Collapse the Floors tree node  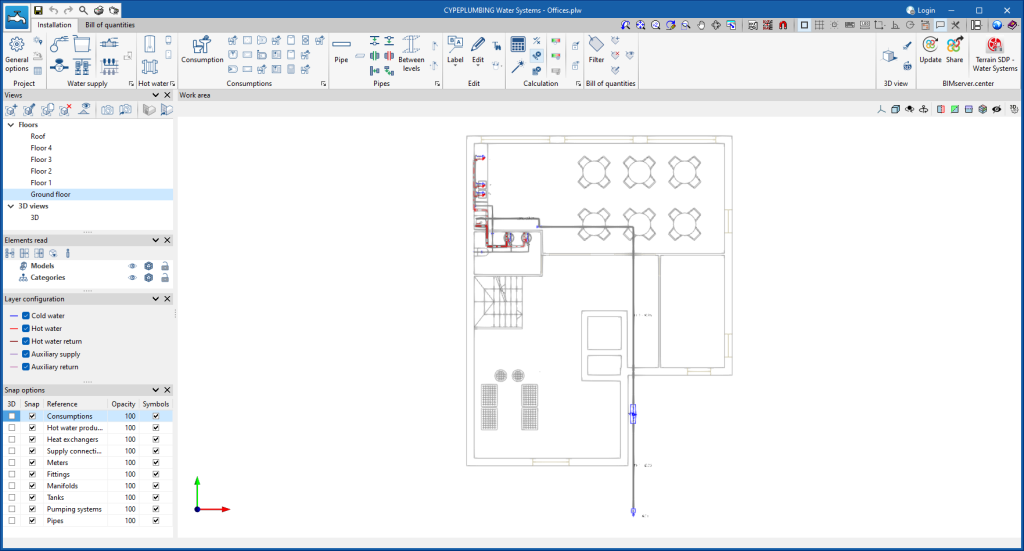10,125
